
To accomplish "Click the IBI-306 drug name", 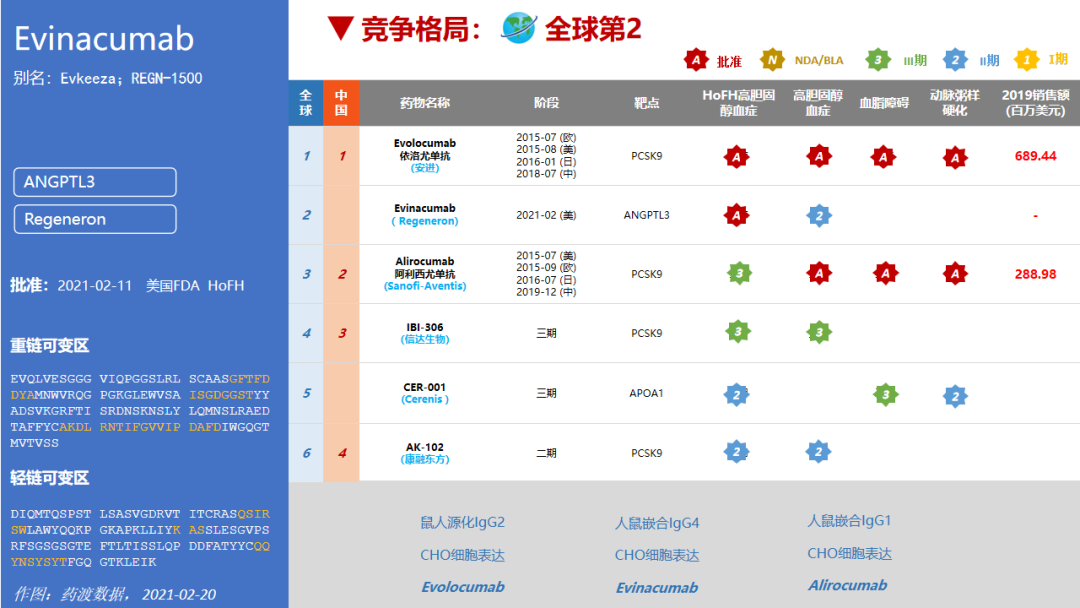I will click(x=425, y=327).
